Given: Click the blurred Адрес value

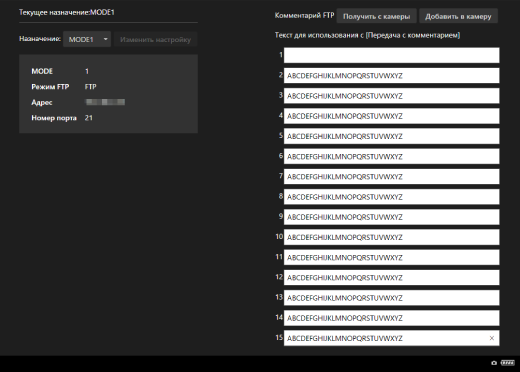Looking at the screenshot, I should point(105,102).
